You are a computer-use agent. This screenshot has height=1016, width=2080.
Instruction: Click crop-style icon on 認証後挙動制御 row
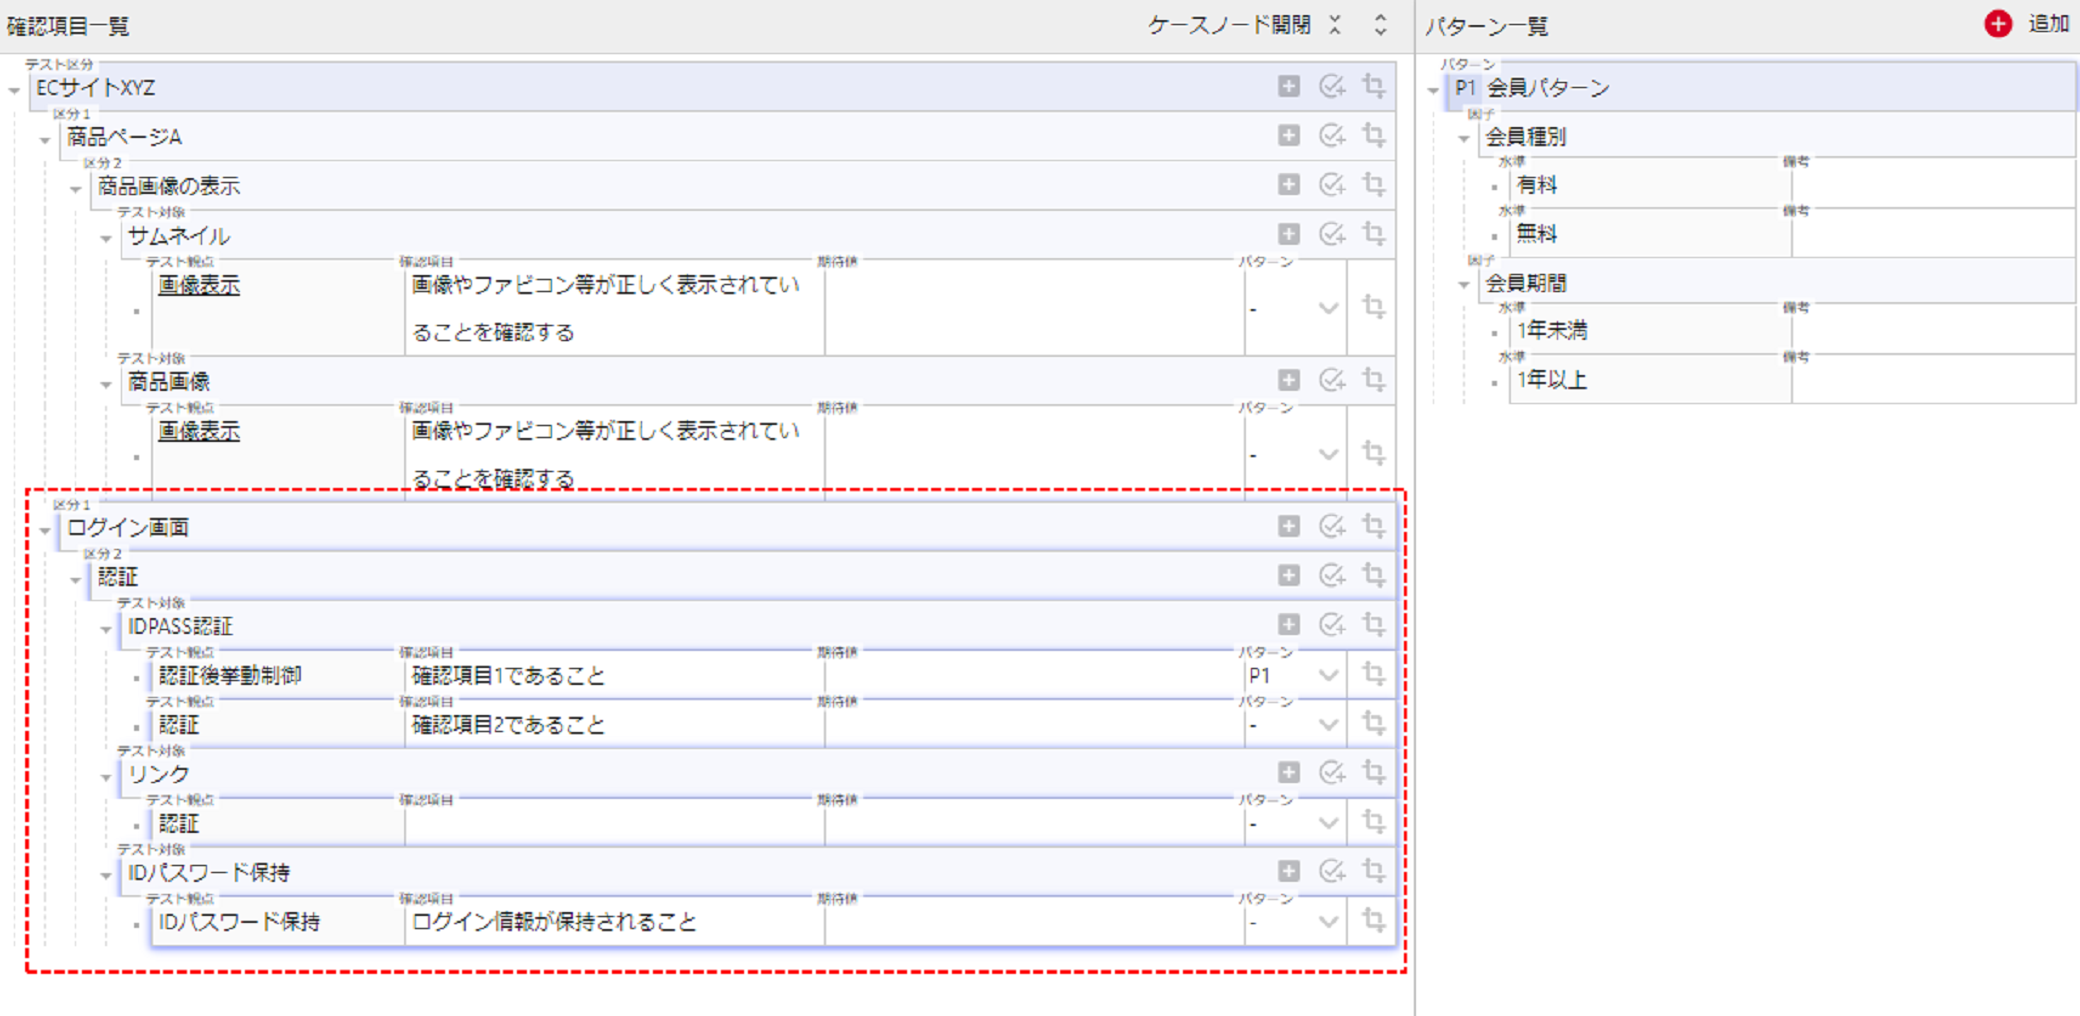point(1374,674)
